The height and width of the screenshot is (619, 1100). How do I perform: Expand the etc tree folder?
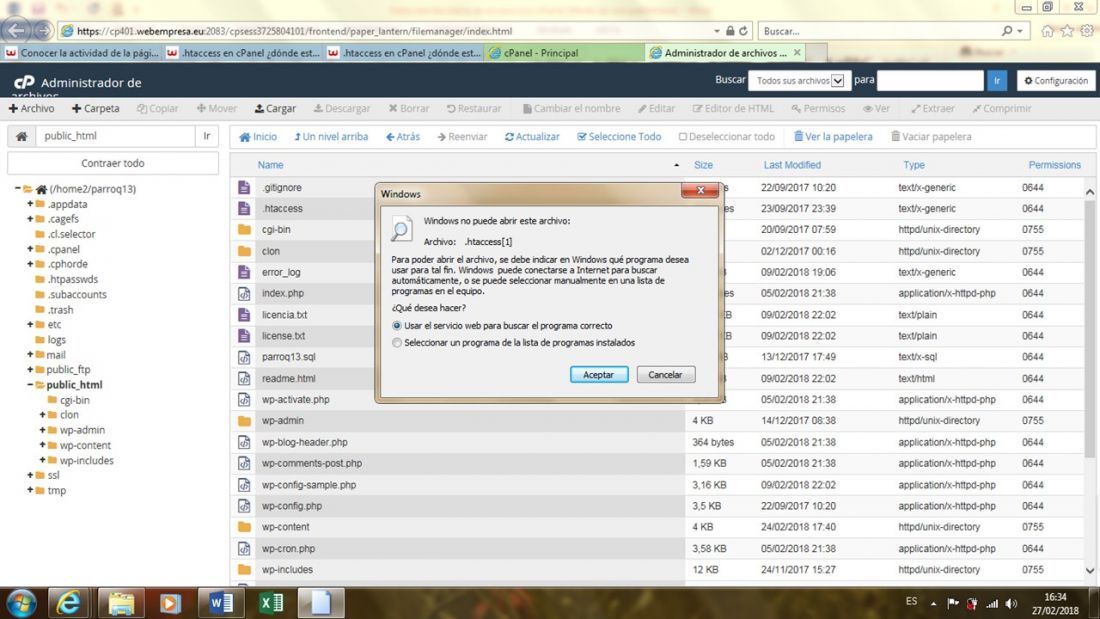(x=30, y=324)
